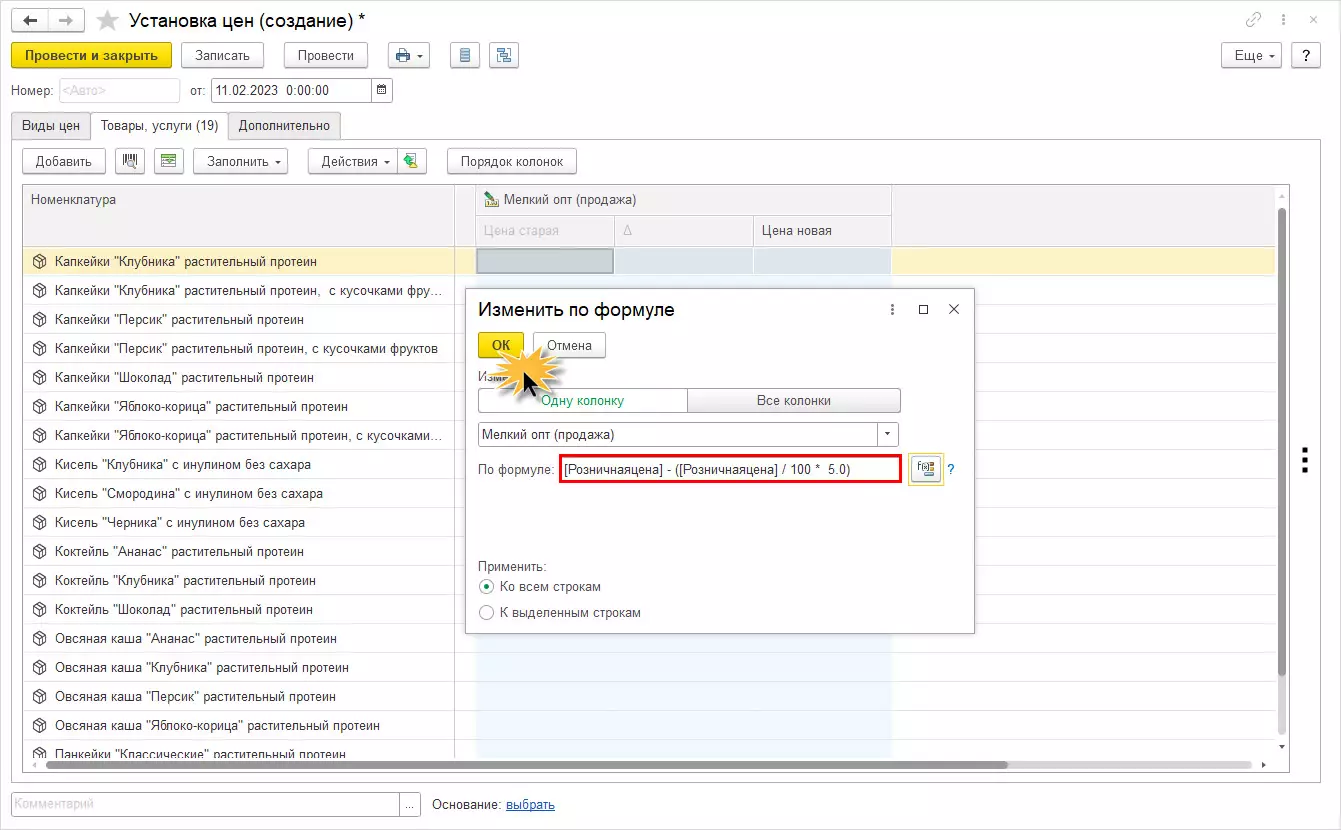The image size is (1341, 830).
Task: Select row Капкейки "Персик" растительный протеин
Action: 239,319
